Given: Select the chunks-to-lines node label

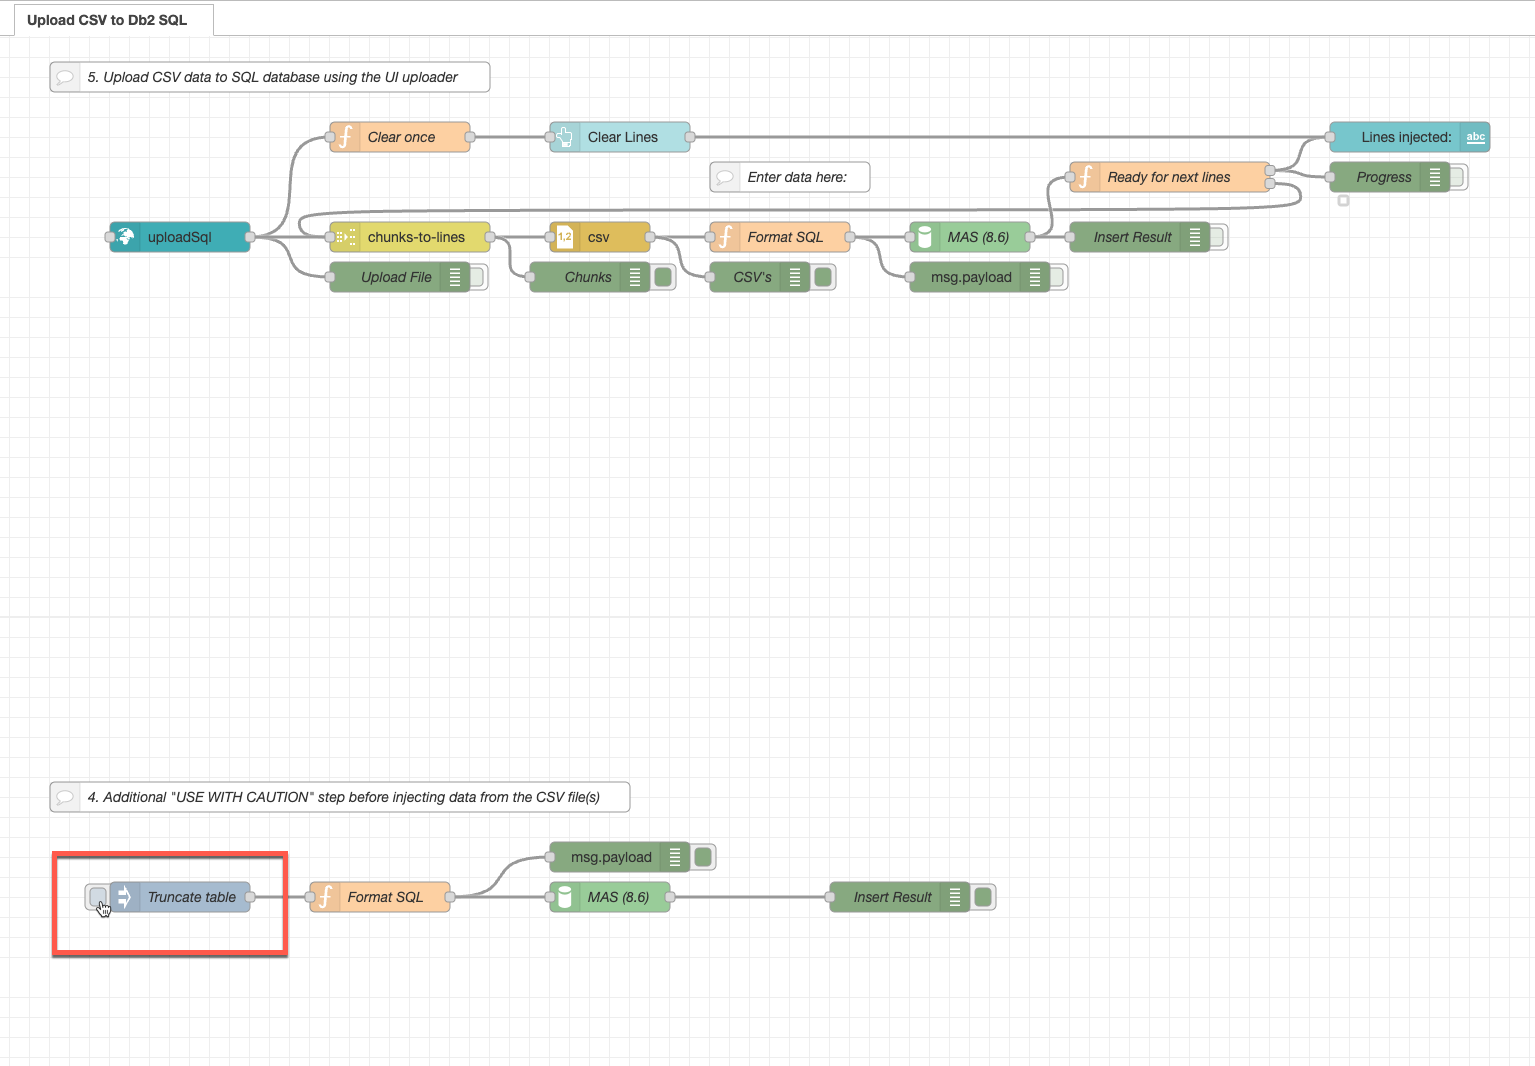Looking at the screenshot, I should 416,237.
